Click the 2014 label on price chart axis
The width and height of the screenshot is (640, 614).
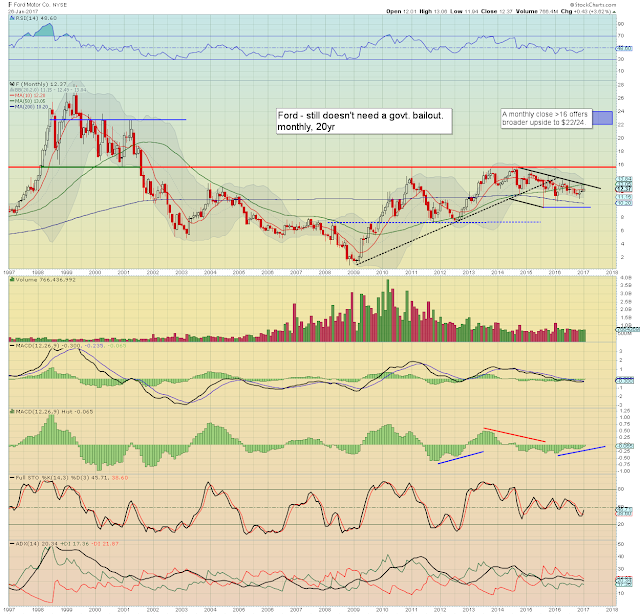[x=497, y=272]
